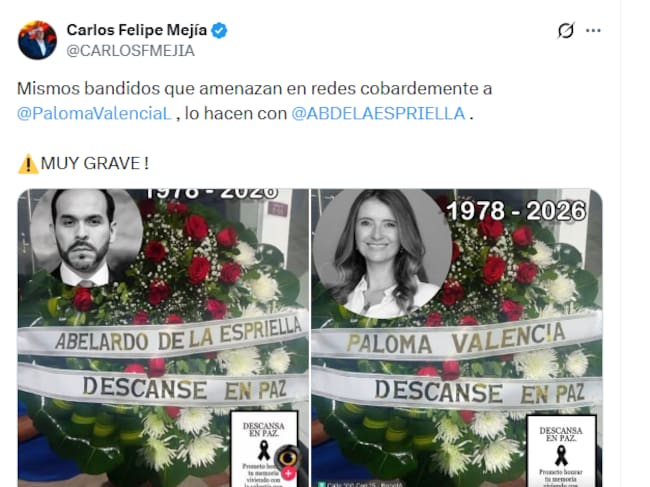Open Carlos Felipe Mejía's profile avatar
The width and height of the screenshot is (650, 487).
[37, 40]
